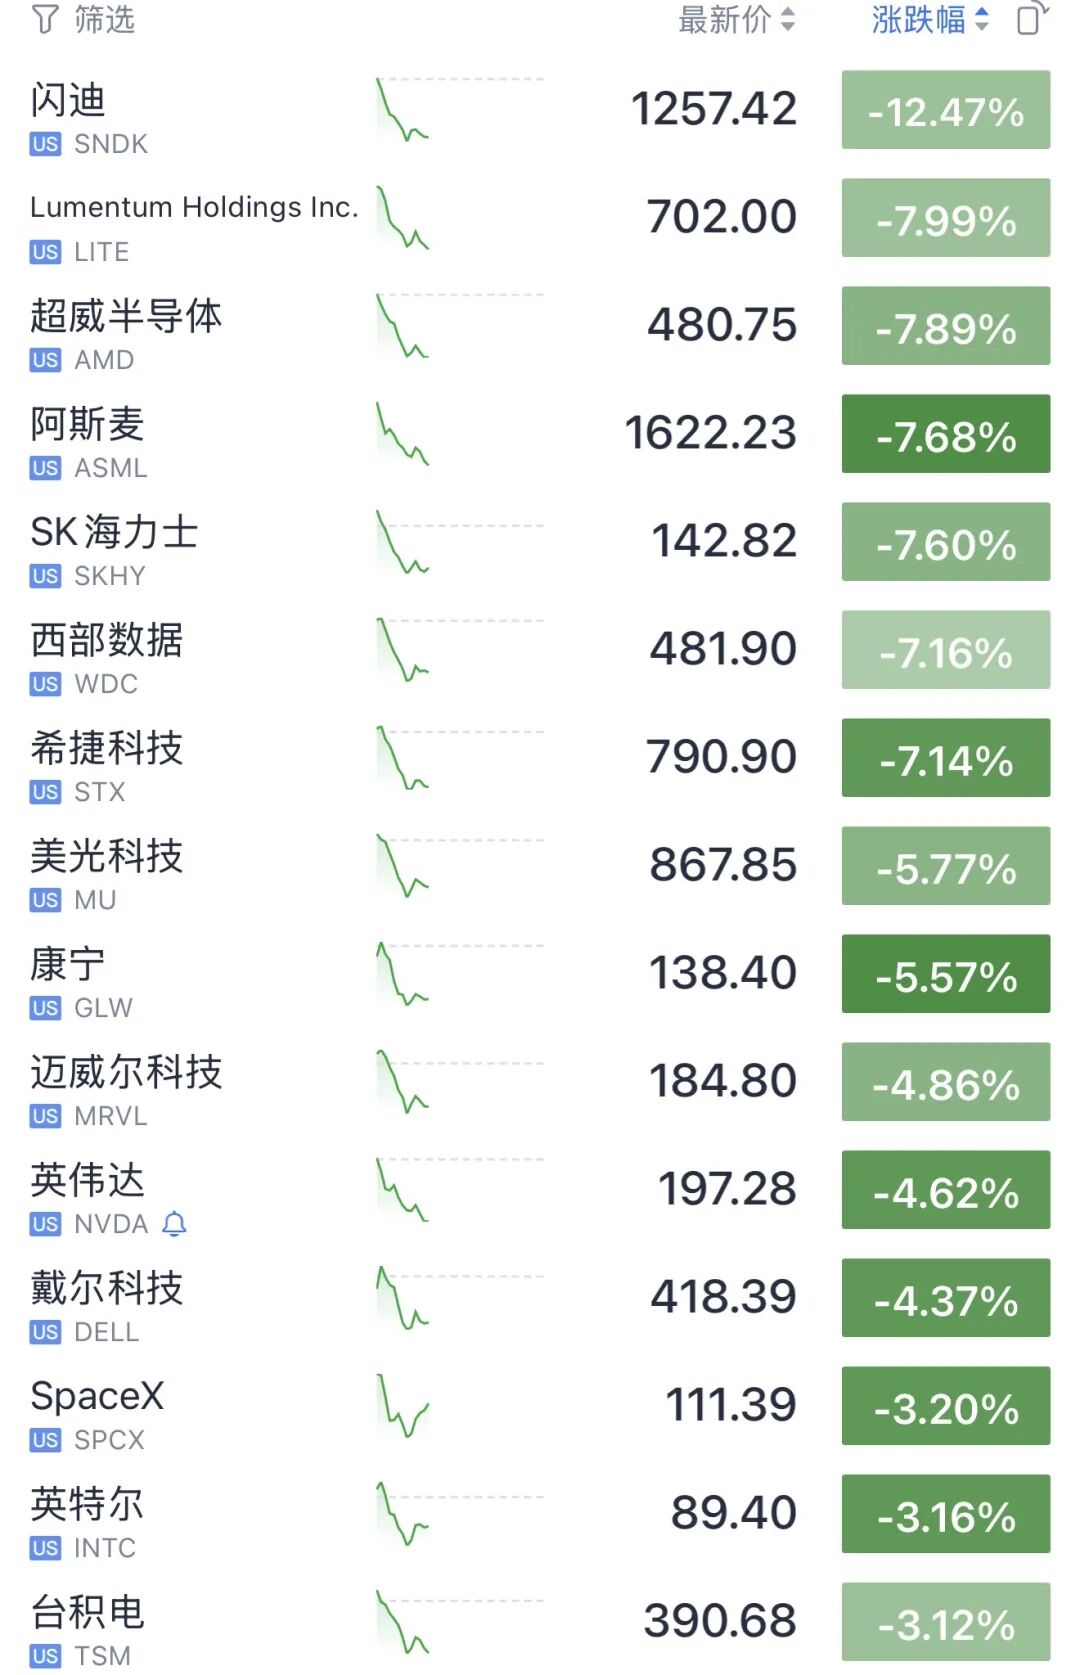Sort by change percentage (涨跌幅)
Viewport: 1080px width, 1675px height.
point(930,19)
